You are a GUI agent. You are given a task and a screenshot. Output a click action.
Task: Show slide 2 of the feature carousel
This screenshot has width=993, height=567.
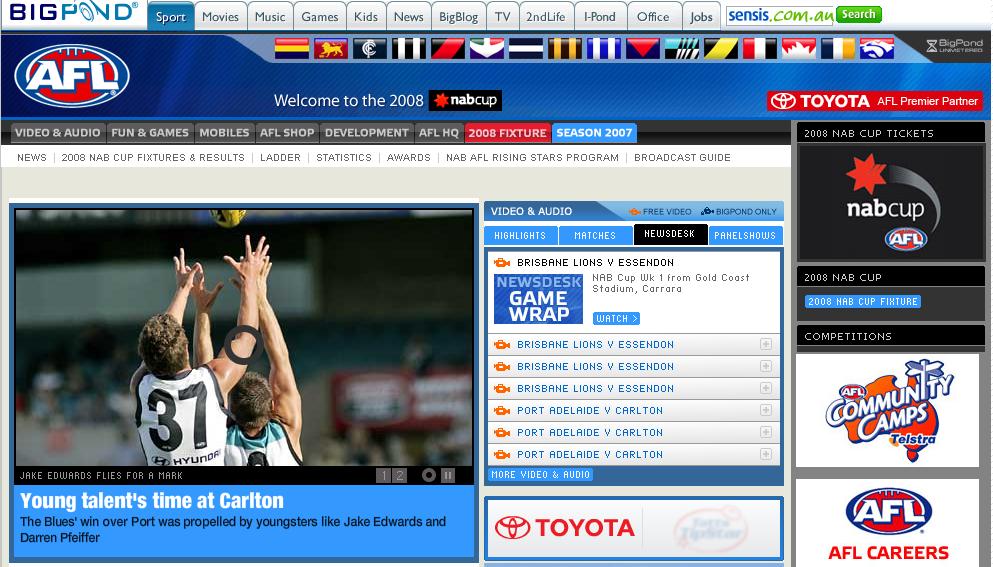coord(400,475)
